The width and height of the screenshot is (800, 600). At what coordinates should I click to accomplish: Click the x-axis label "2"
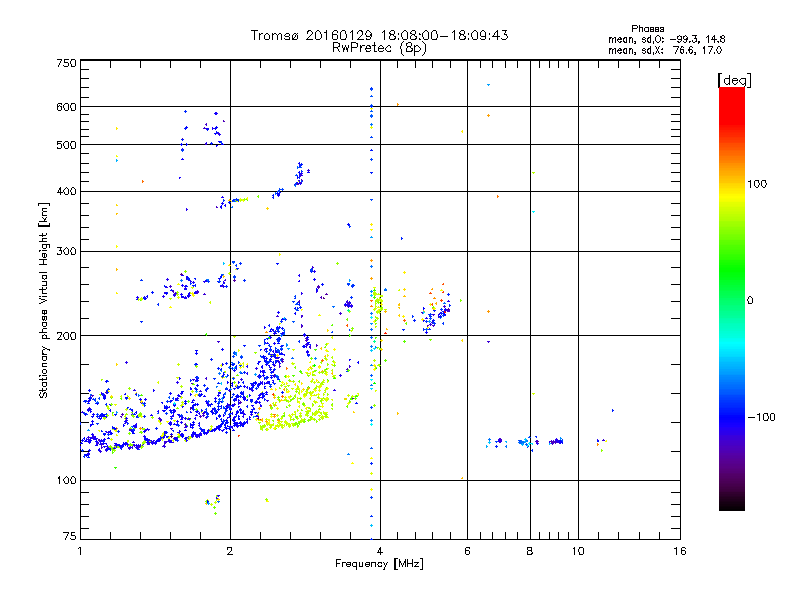[x=230, y=551]
